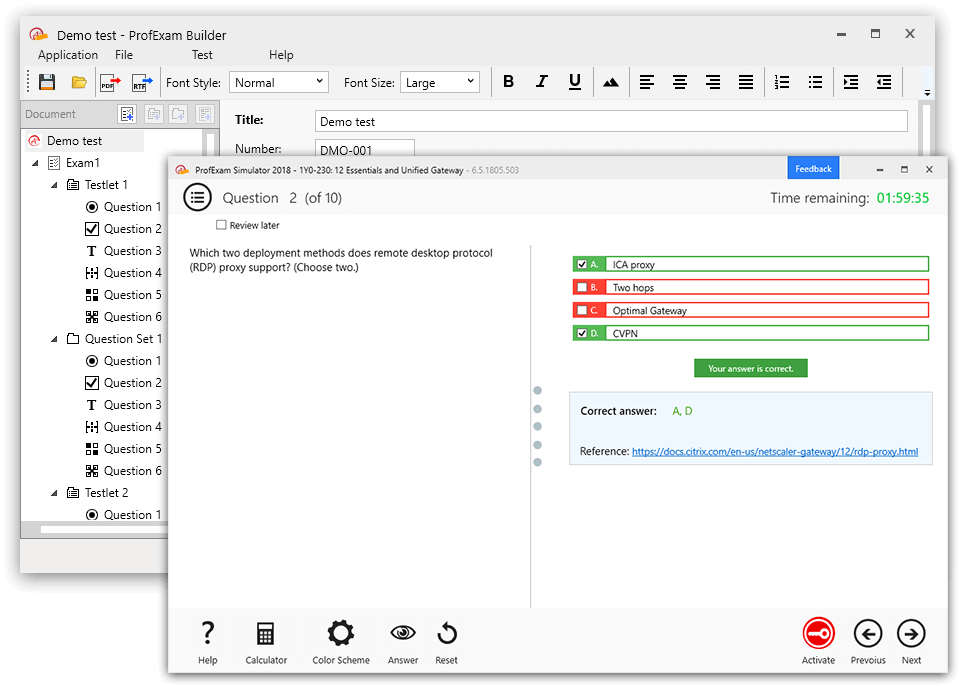Select Question 1 under Testlet 2

[x=124, y=515]
